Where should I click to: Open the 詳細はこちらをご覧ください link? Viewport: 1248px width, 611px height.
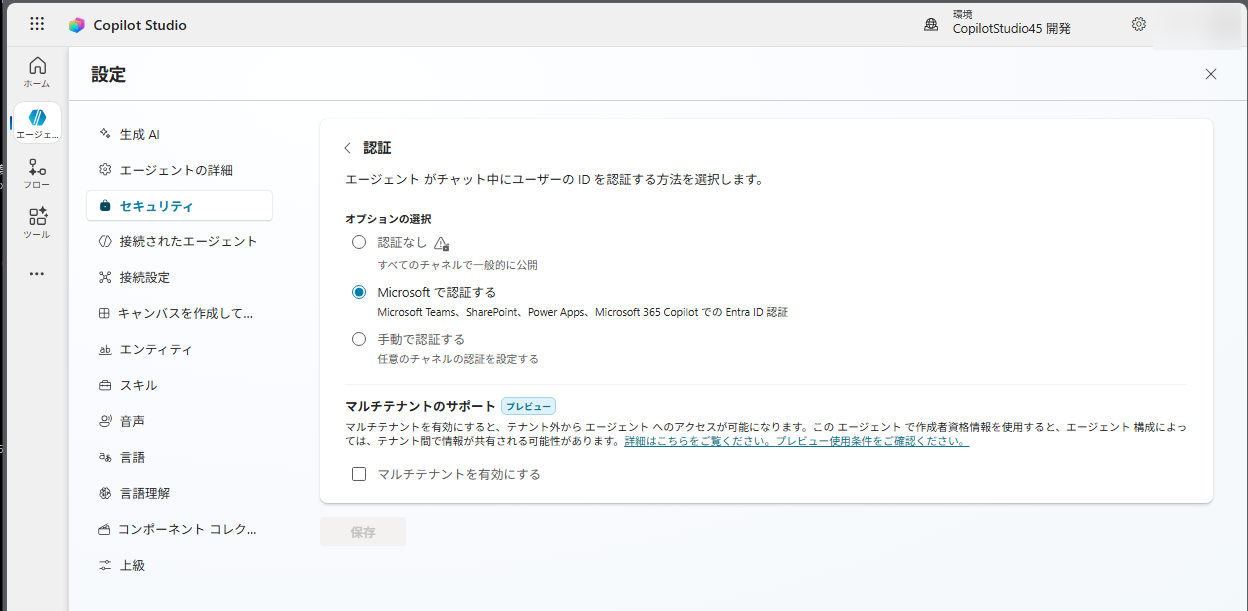[698, 441]
